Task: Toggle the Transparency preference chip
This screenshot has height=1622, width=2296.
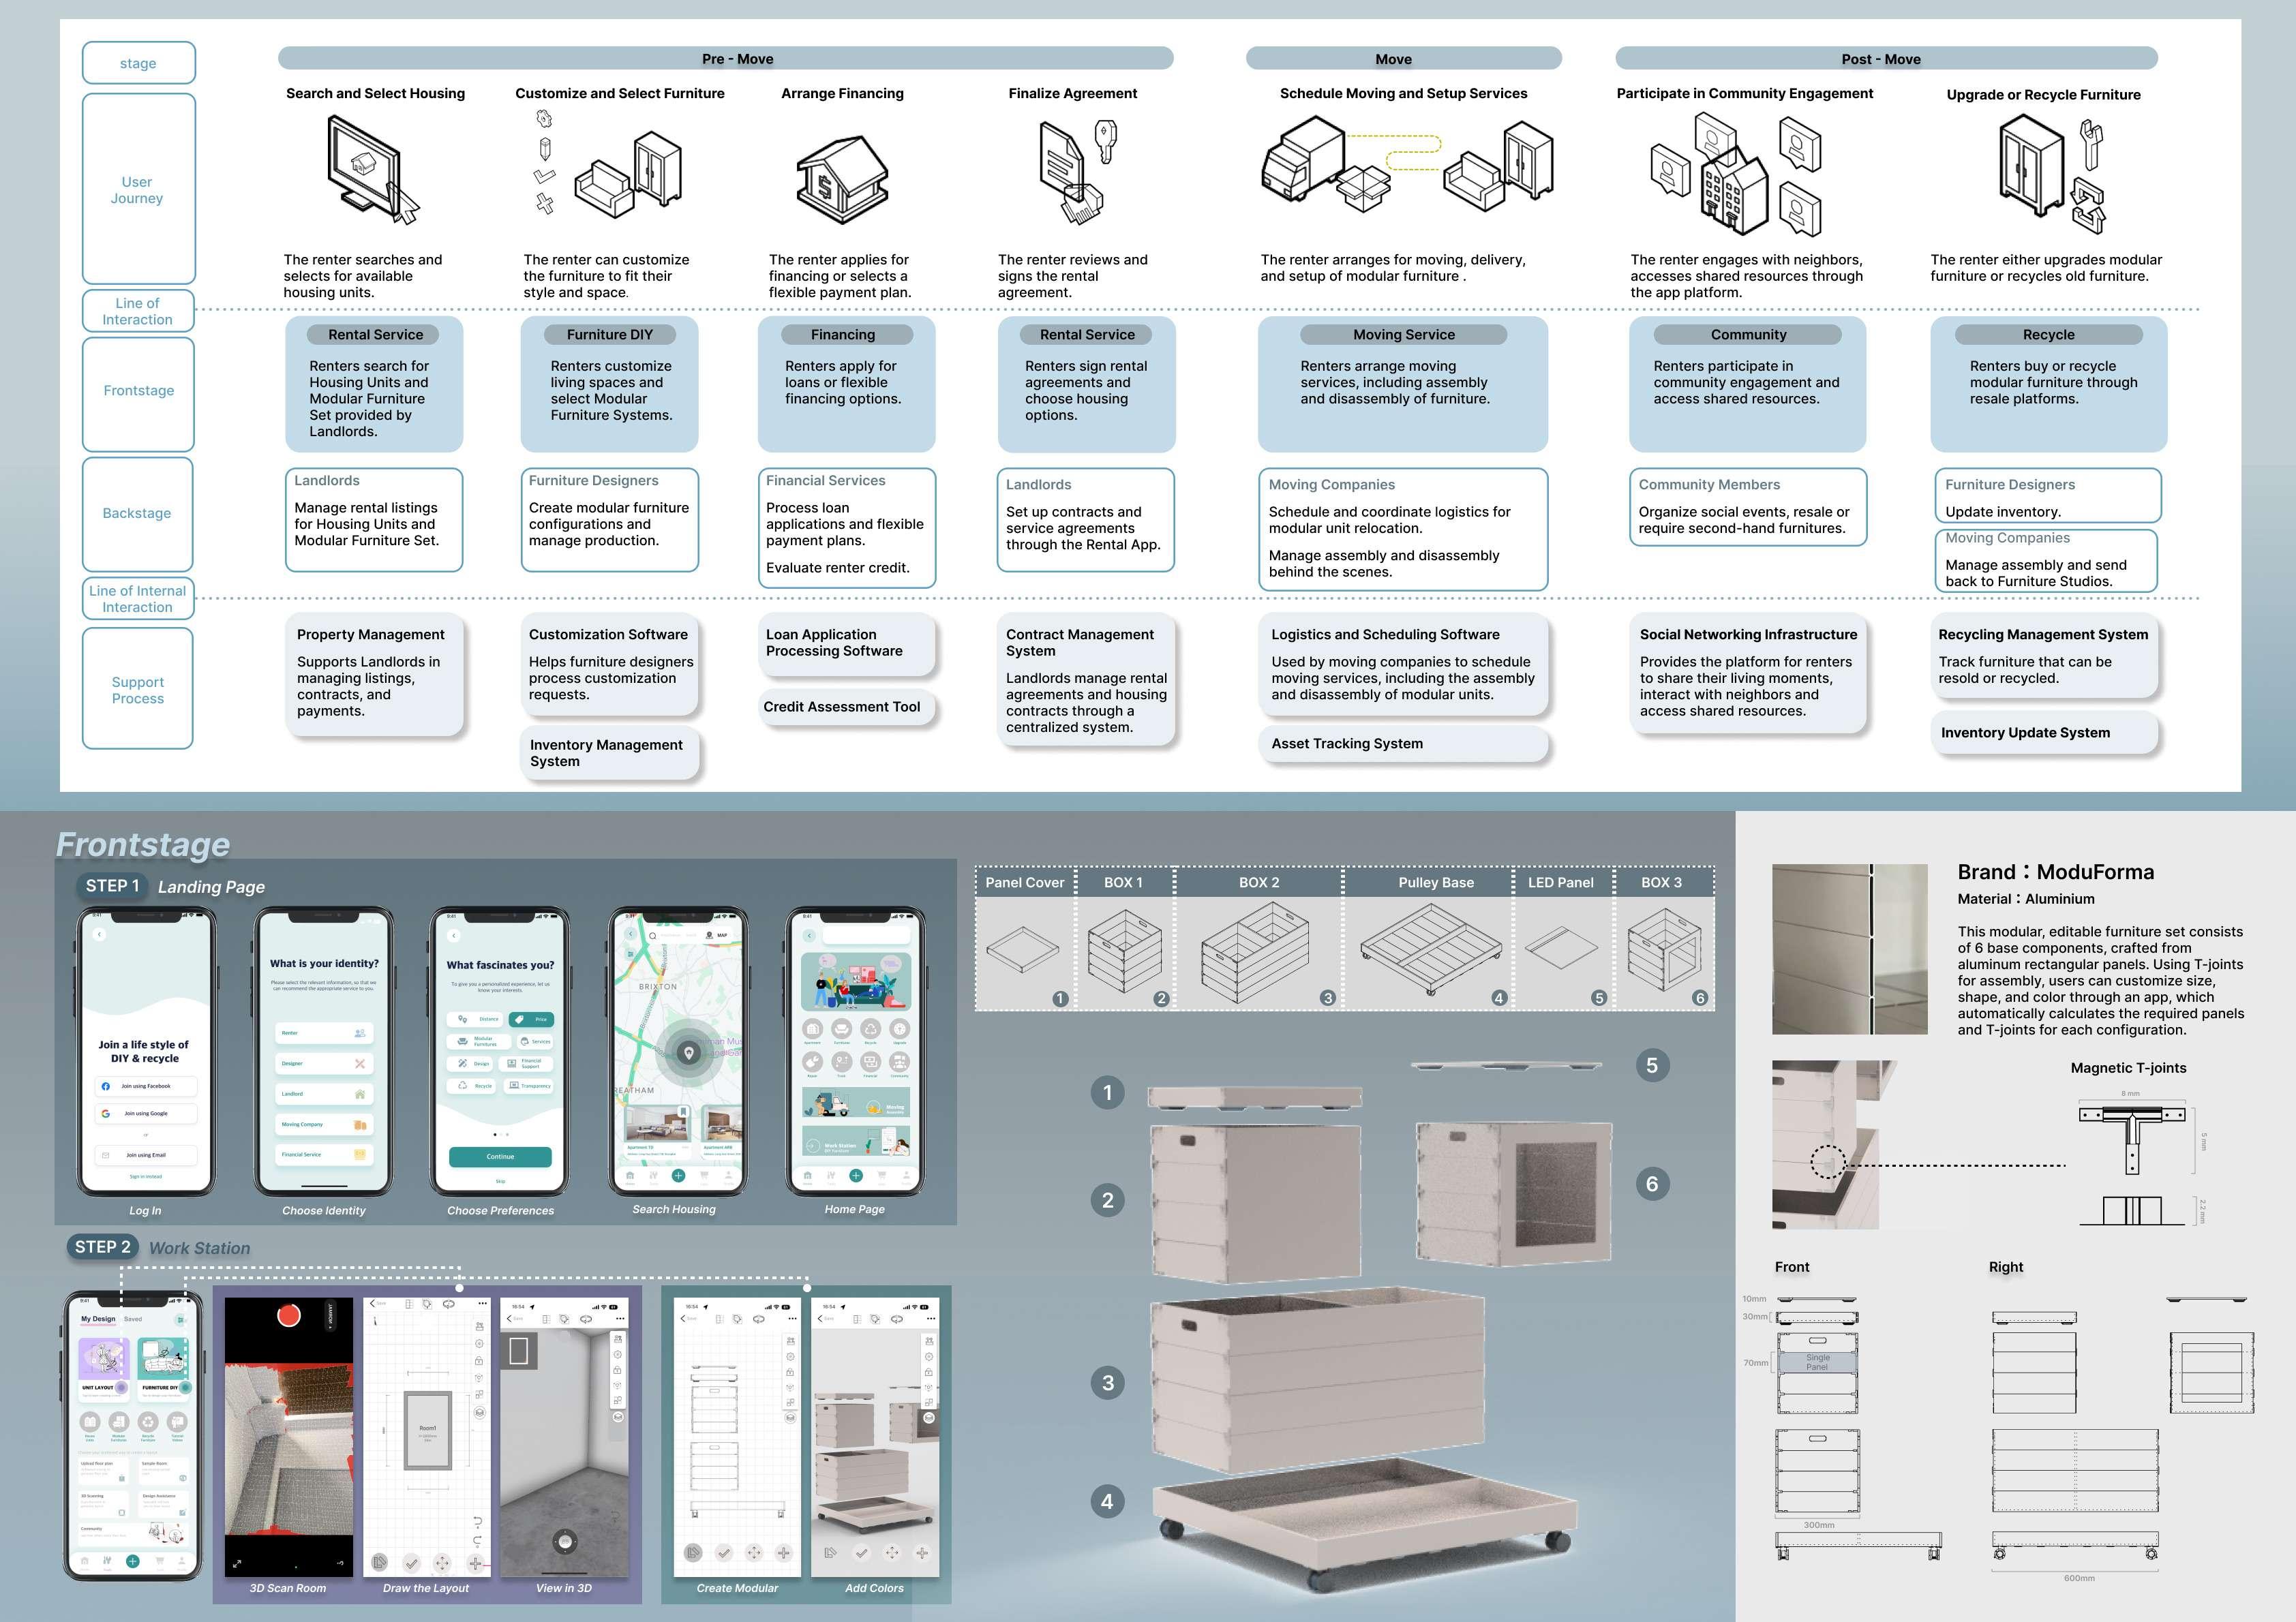Action: click(x=530, y=1085)
